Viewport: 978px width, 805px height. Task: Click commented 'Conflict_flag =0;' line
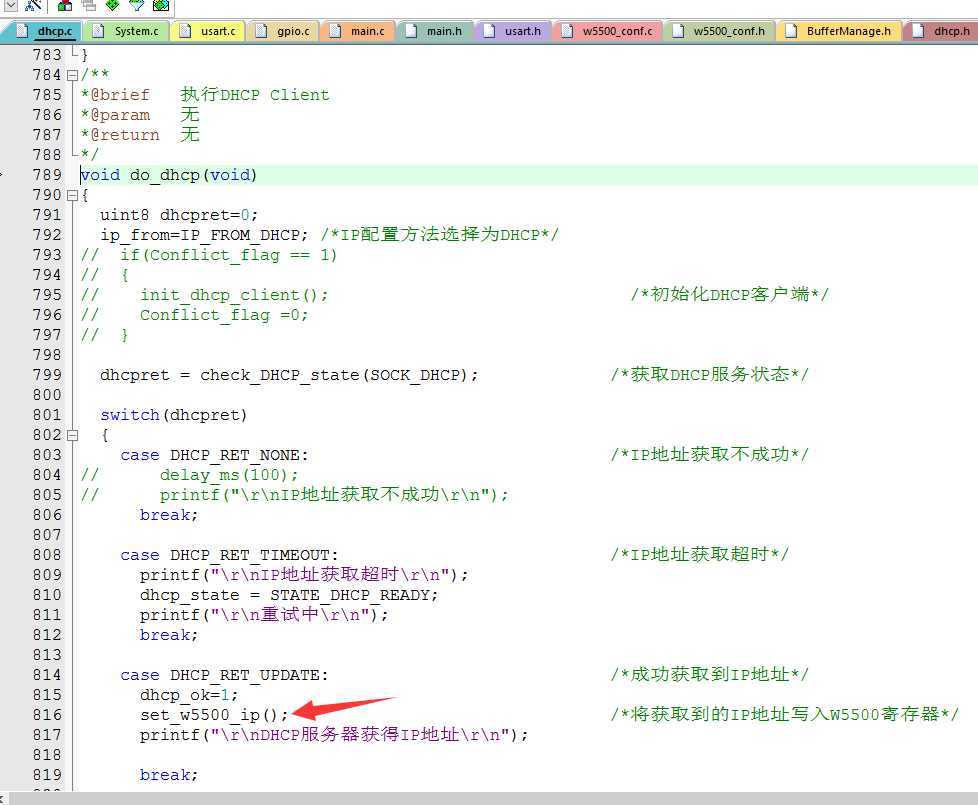(224, 315)
